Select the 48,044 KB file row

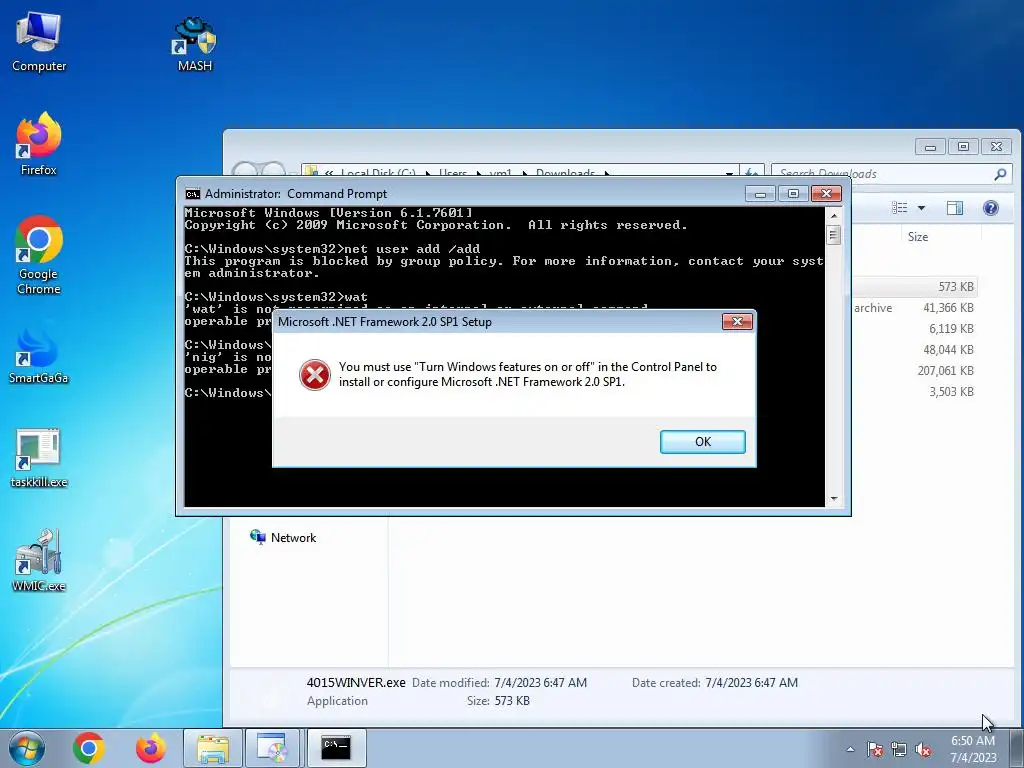(x=914, y=349)
